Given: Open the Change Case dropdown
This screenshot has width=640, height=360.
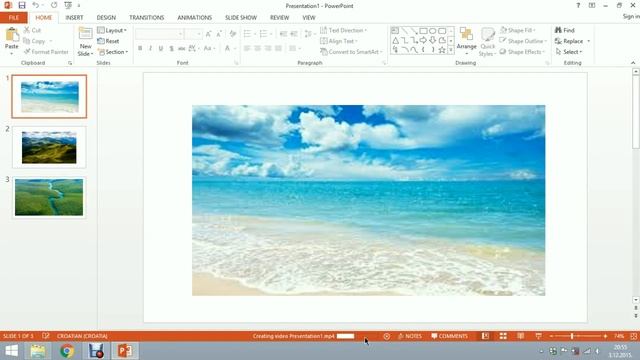Looking at the screenshot, I should [x=209, y=49].
